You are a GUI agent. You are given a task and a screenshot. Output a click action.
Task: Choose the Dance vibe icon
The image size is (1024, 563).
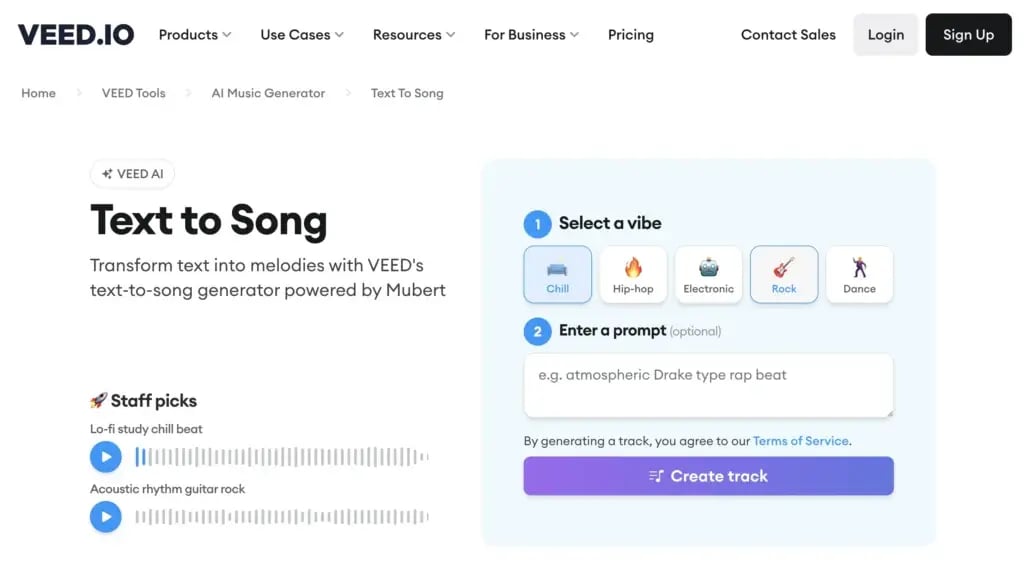[x=859, y=275]
